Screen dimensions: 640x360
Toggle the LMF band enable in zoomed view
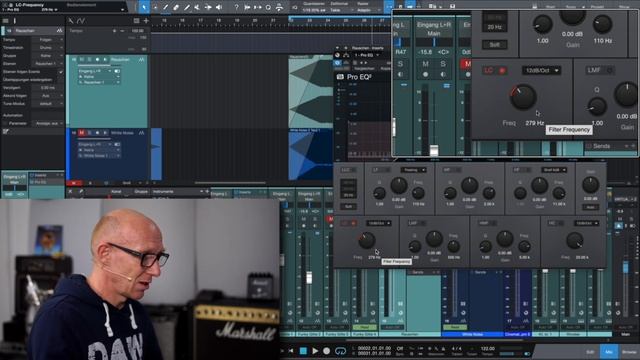click(x=610, y=71)
